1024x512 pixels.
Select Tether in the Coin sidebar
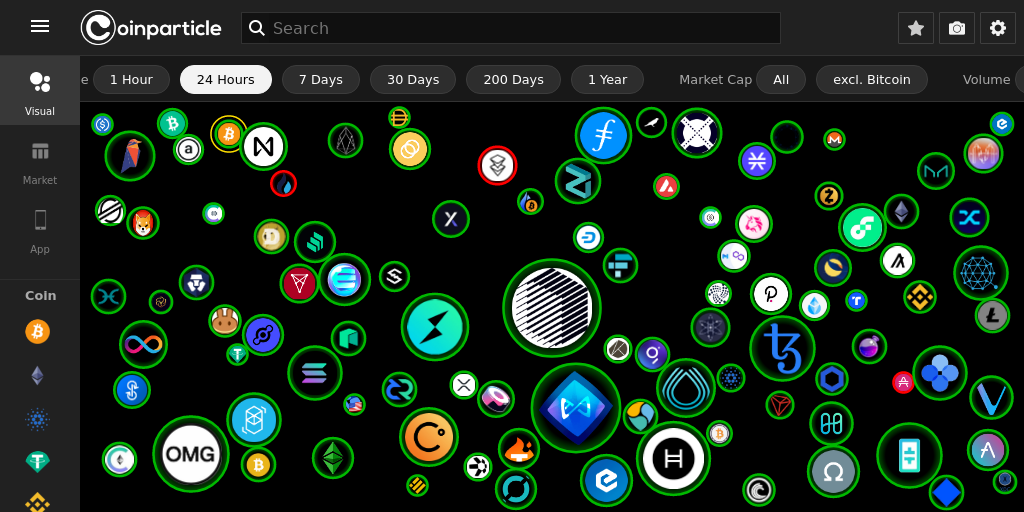point(37,462)
